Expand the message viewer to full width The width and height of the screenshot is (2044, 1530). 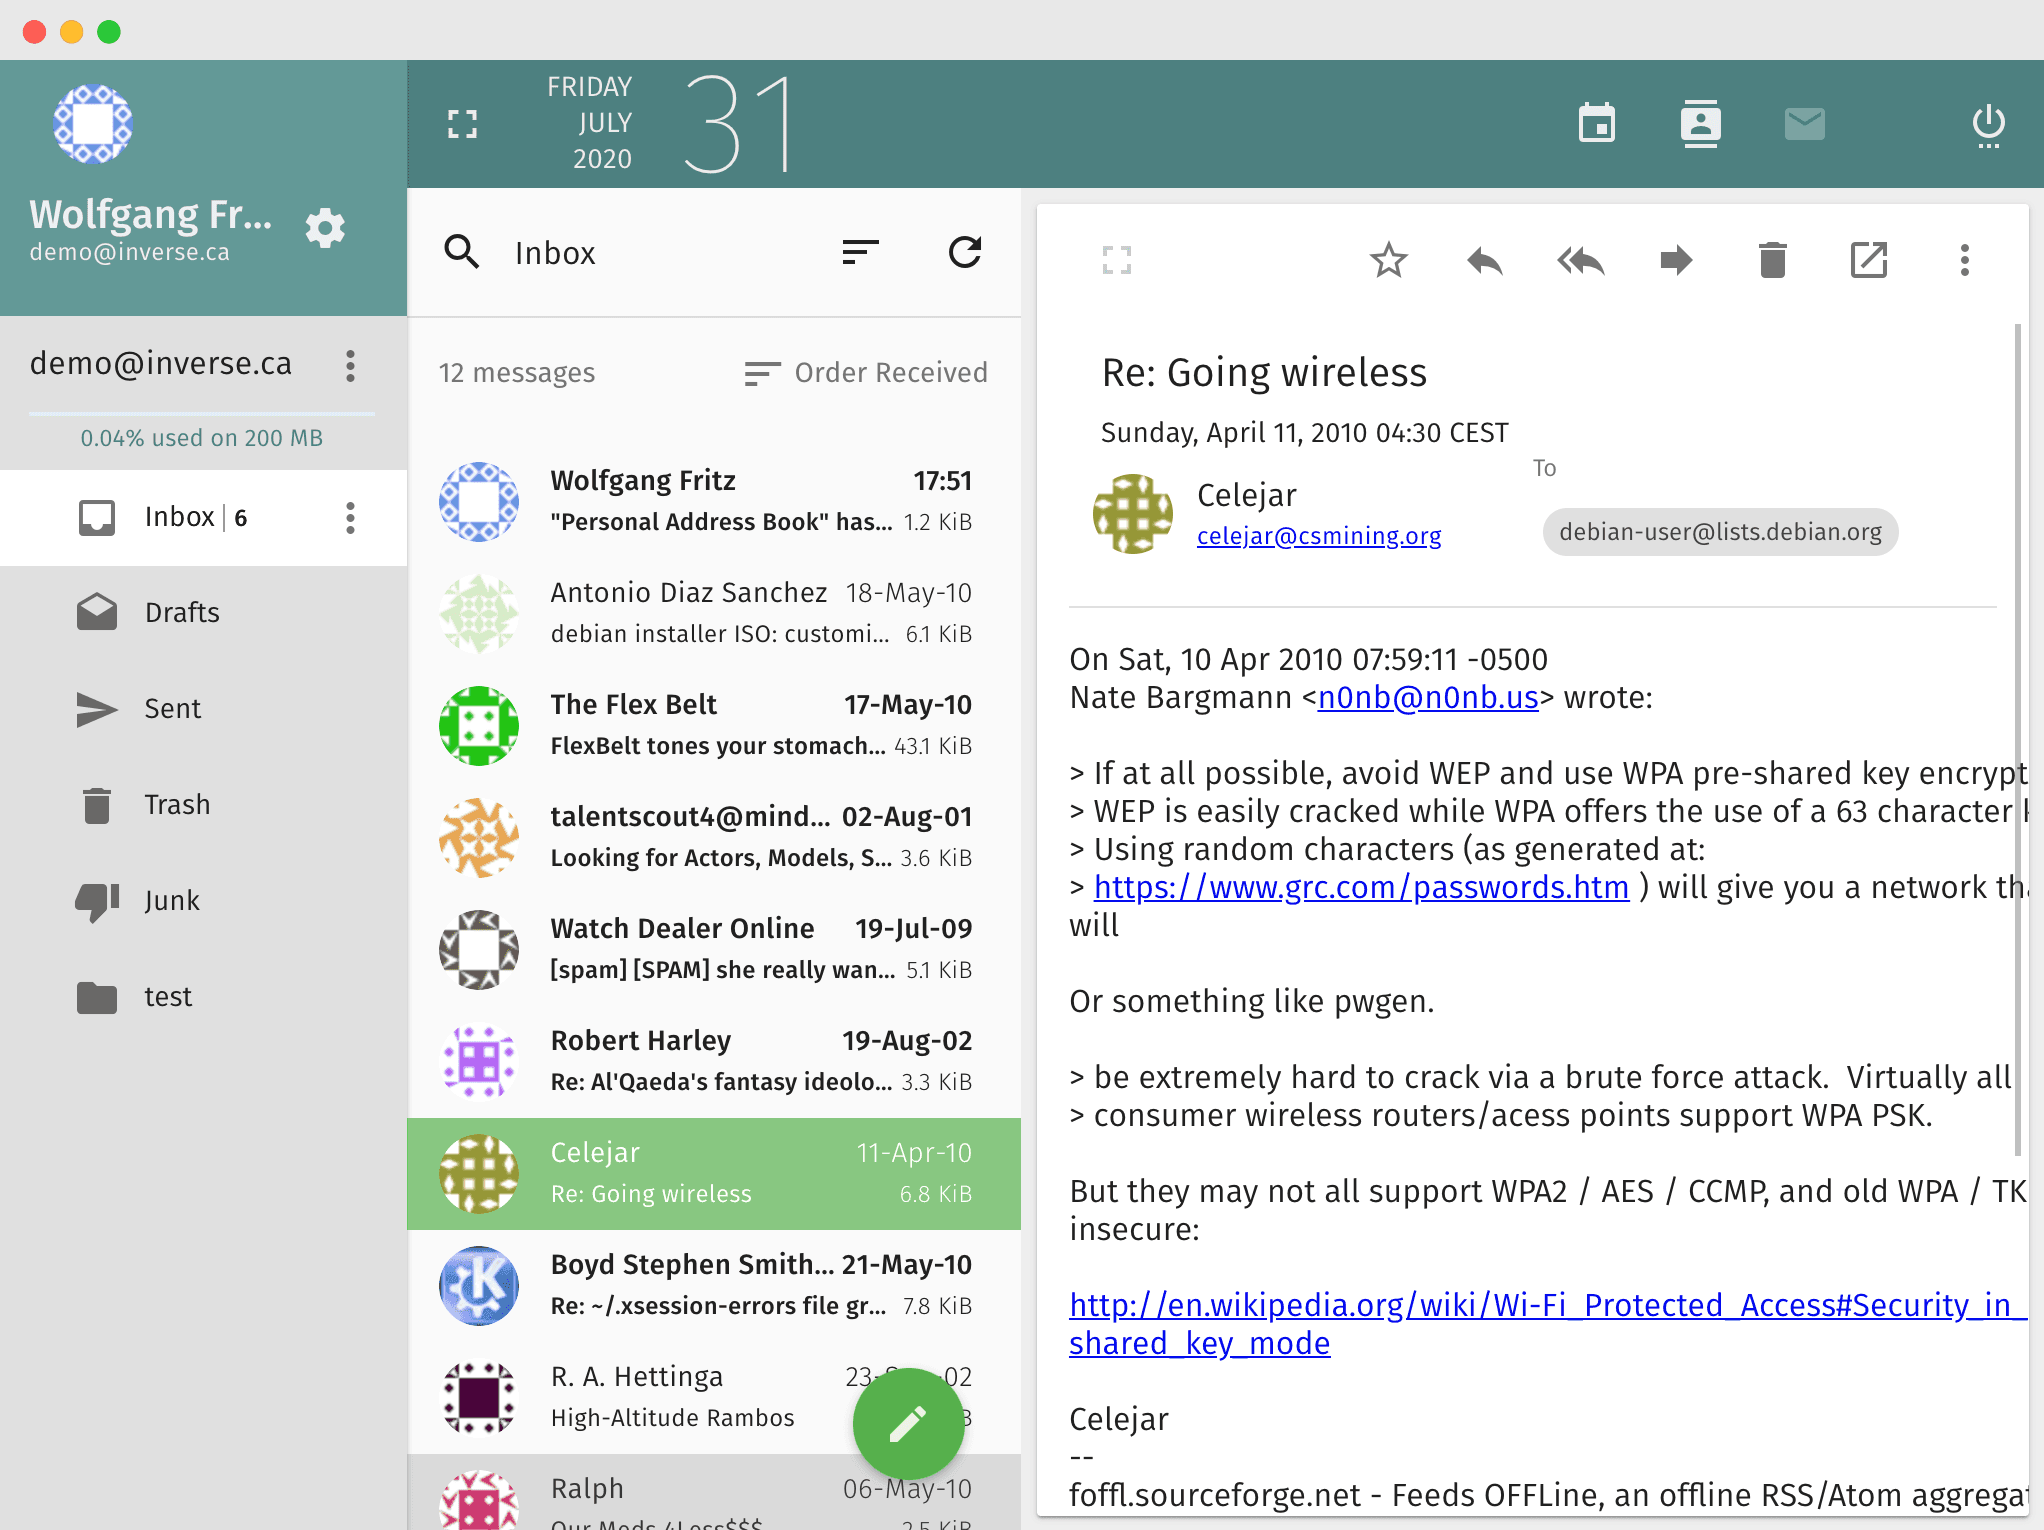tap(1116, 261)
